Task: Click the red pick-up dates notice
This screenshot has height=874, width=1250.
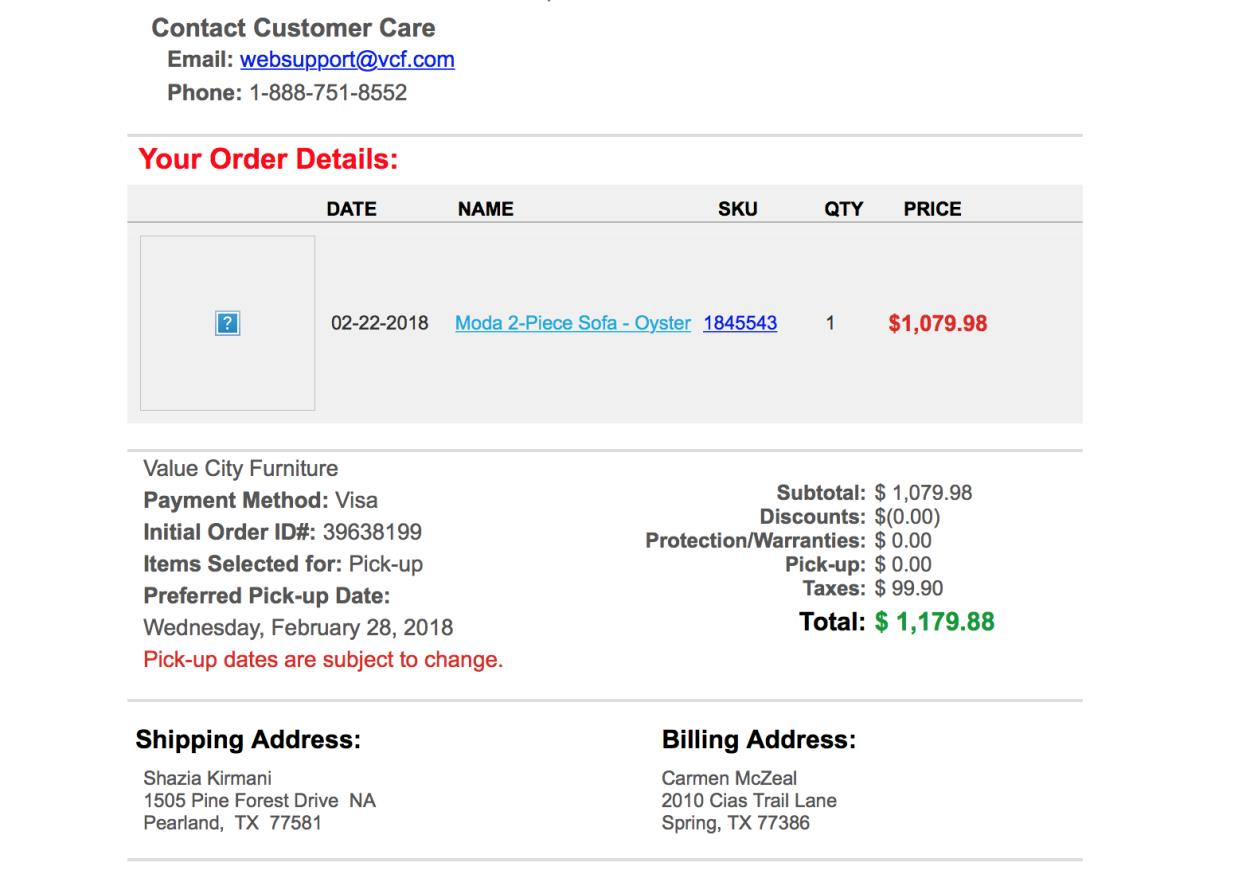Action: [x=323, y=661]
